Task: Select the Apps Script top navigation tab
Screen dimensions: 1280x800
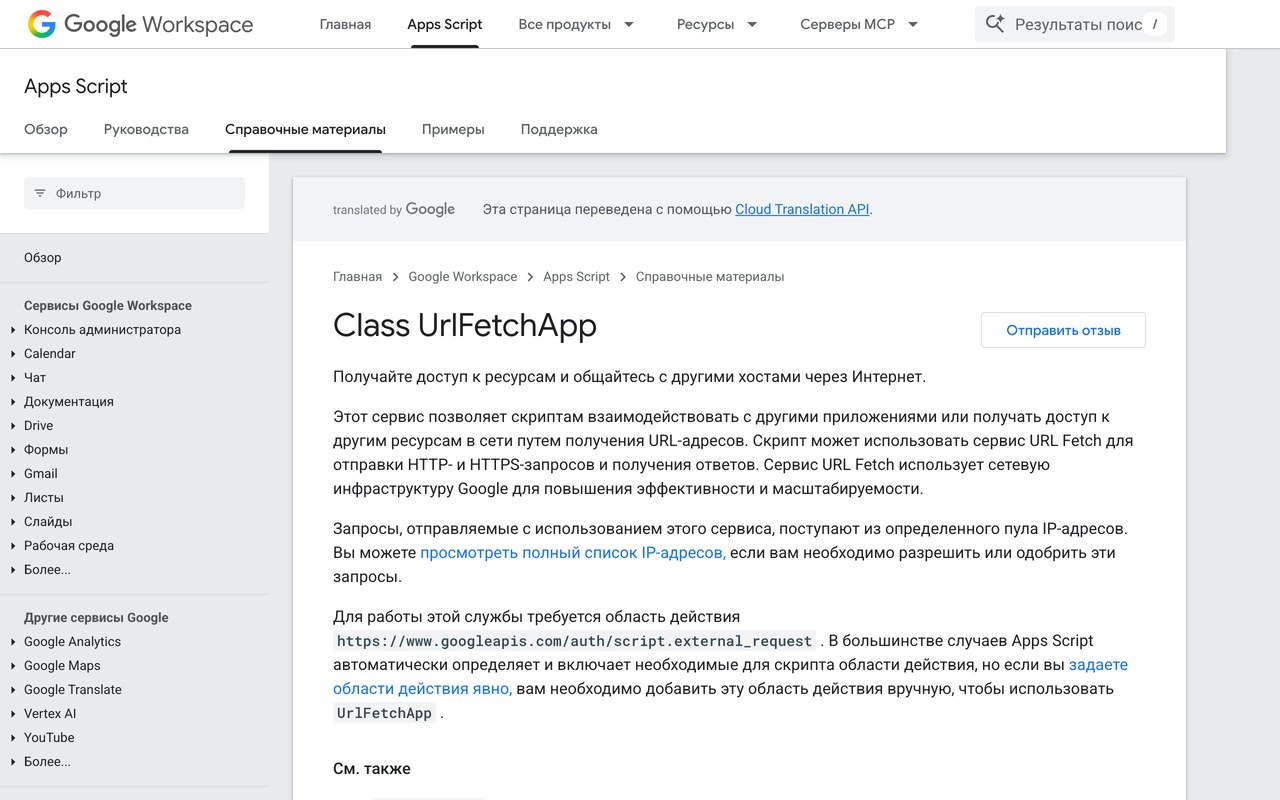Action: pos(445,24)
